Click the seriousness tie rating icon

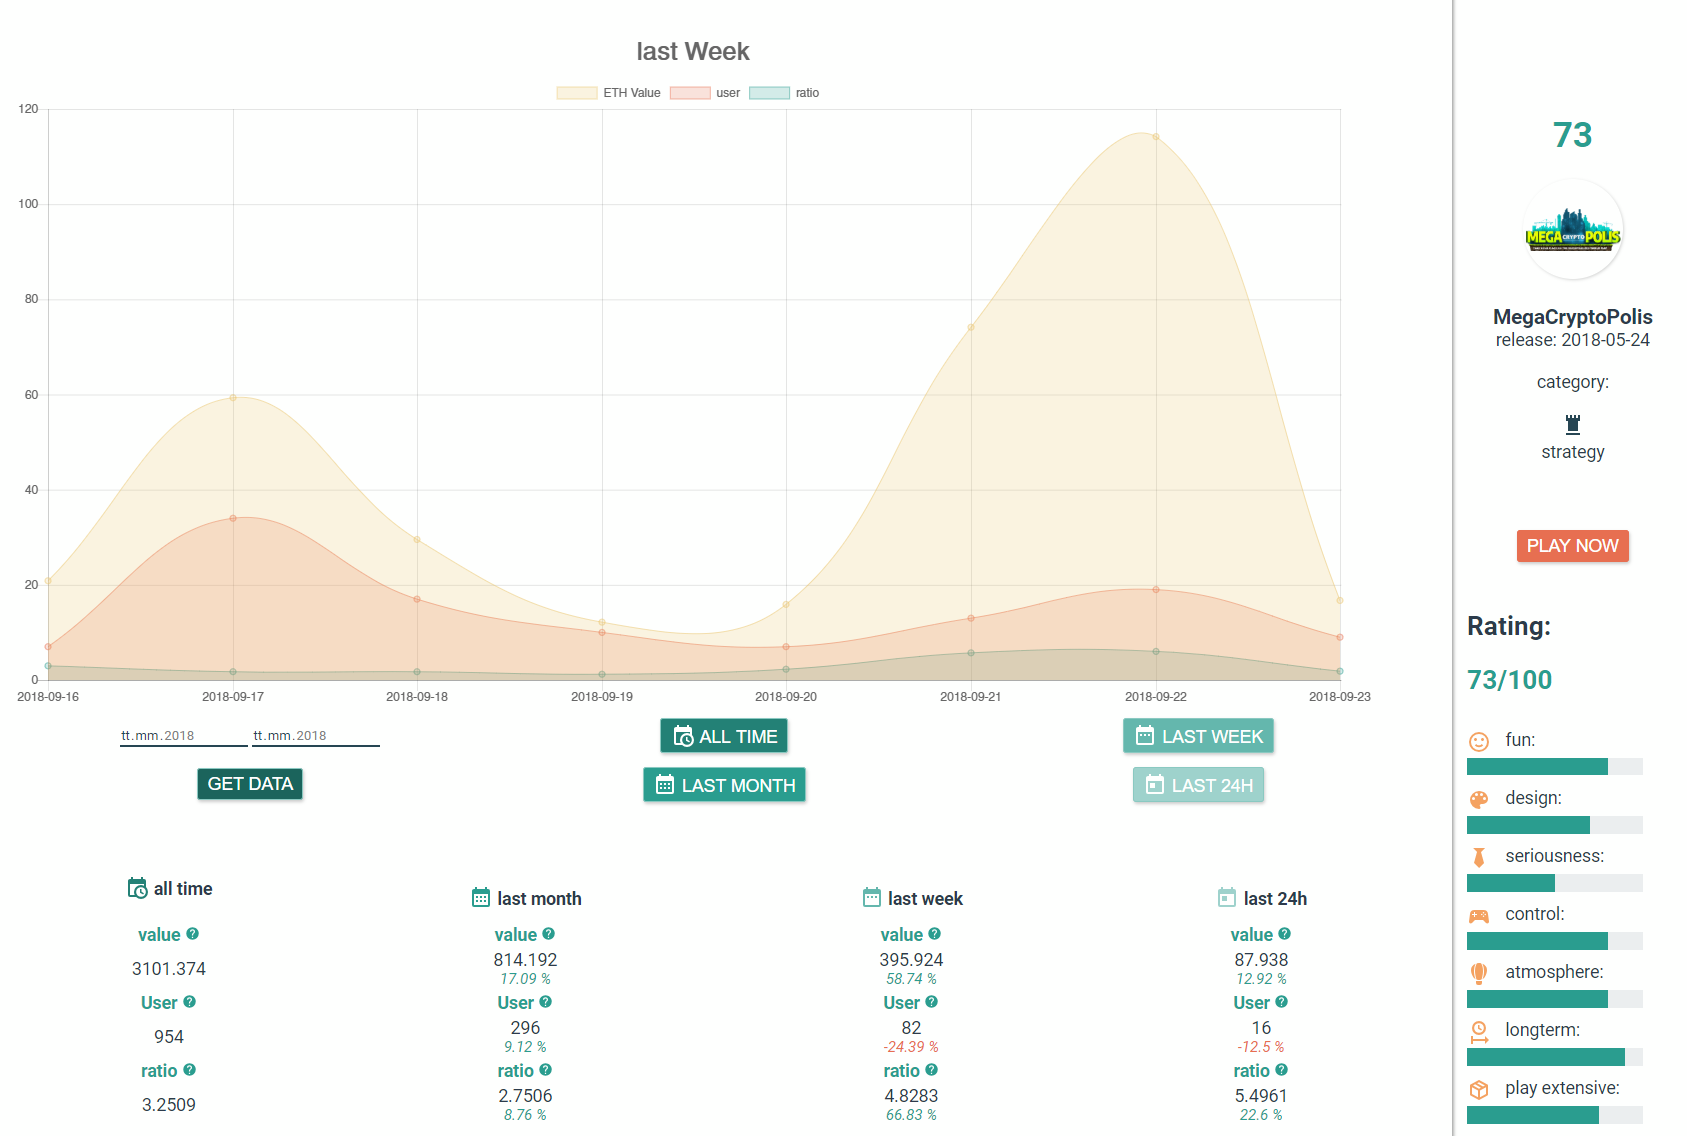coord(1479,857)
